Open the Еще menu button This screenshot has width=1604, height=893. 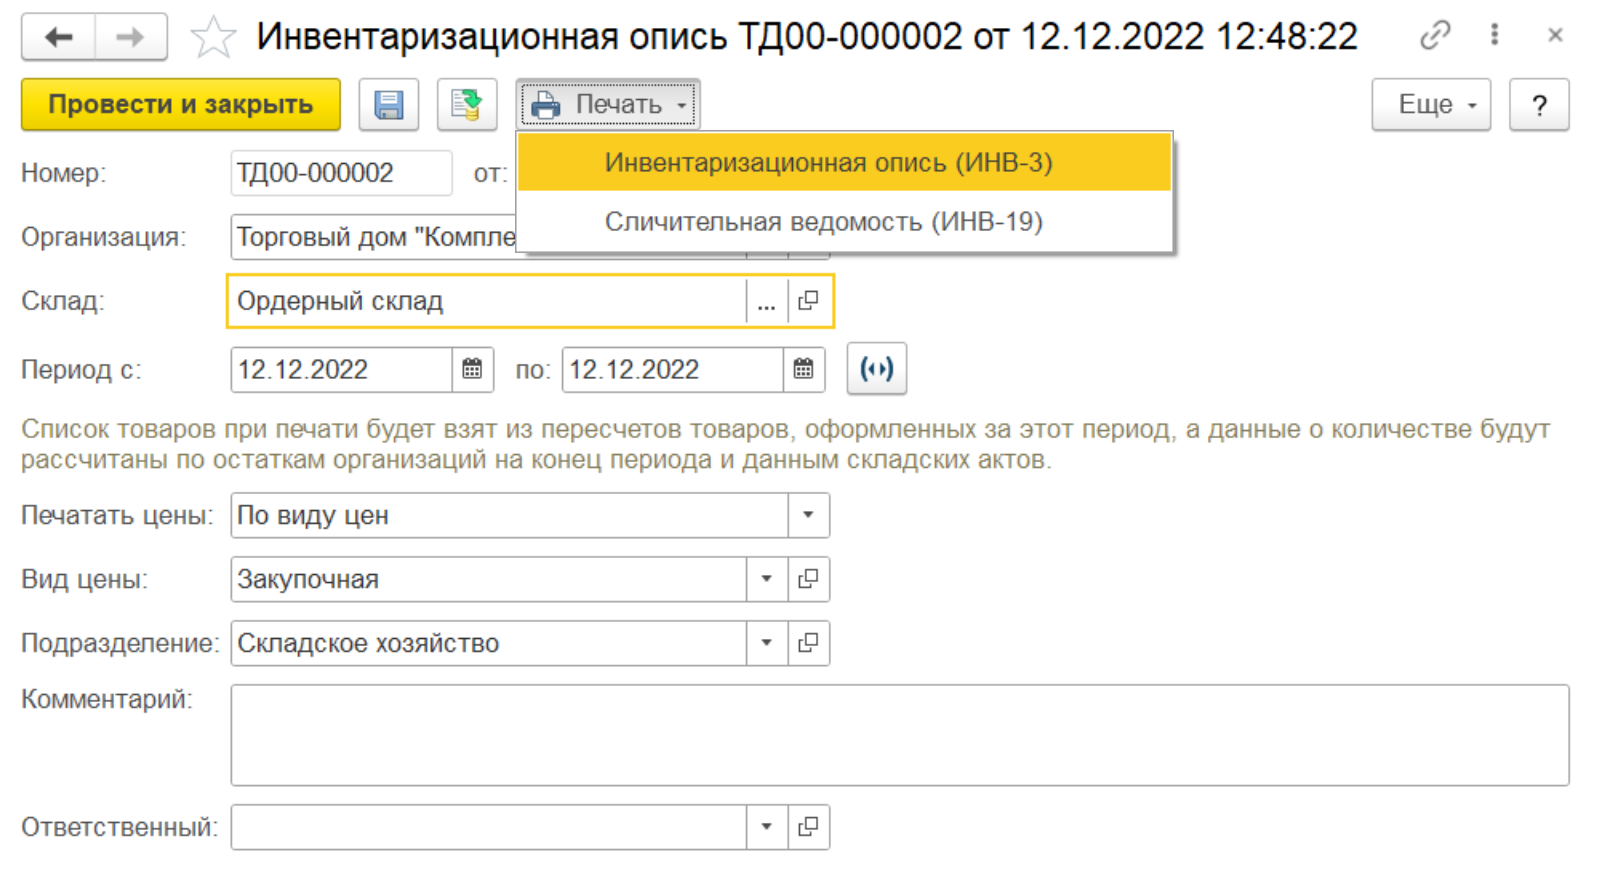tap(1430, 105)
